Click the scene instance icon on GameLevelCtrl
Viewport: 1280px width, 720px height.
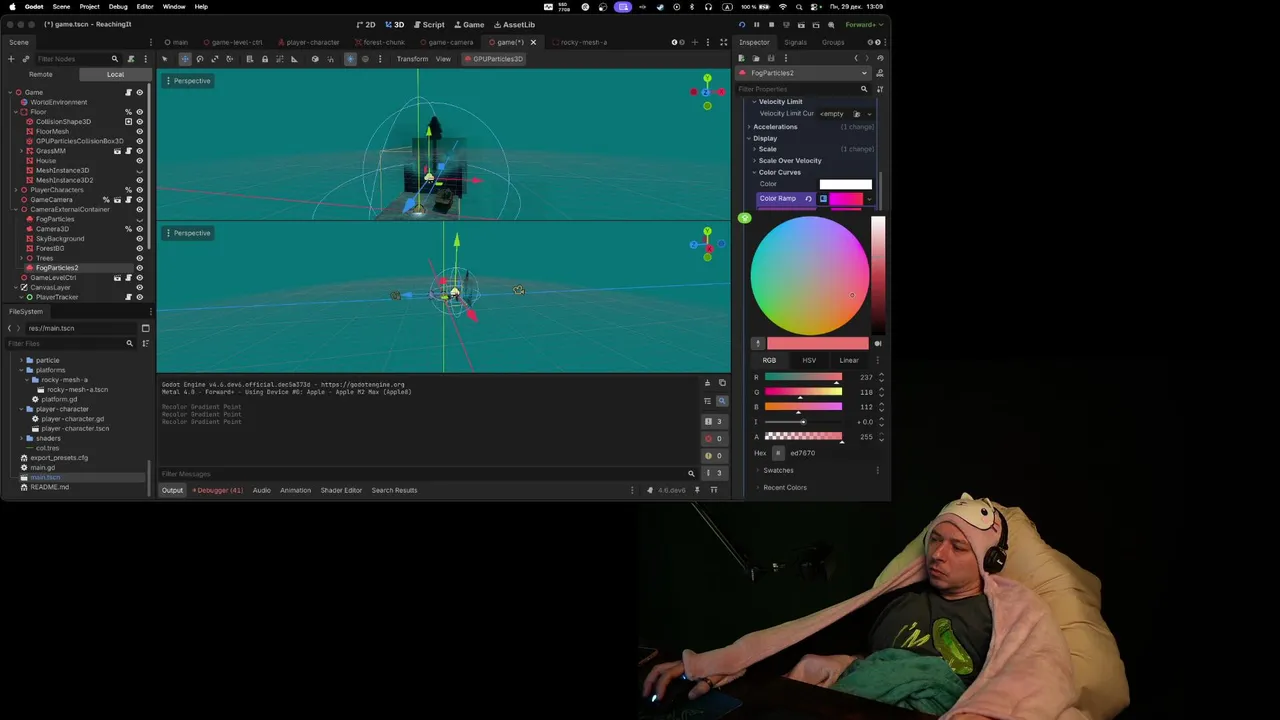(117, 278)
